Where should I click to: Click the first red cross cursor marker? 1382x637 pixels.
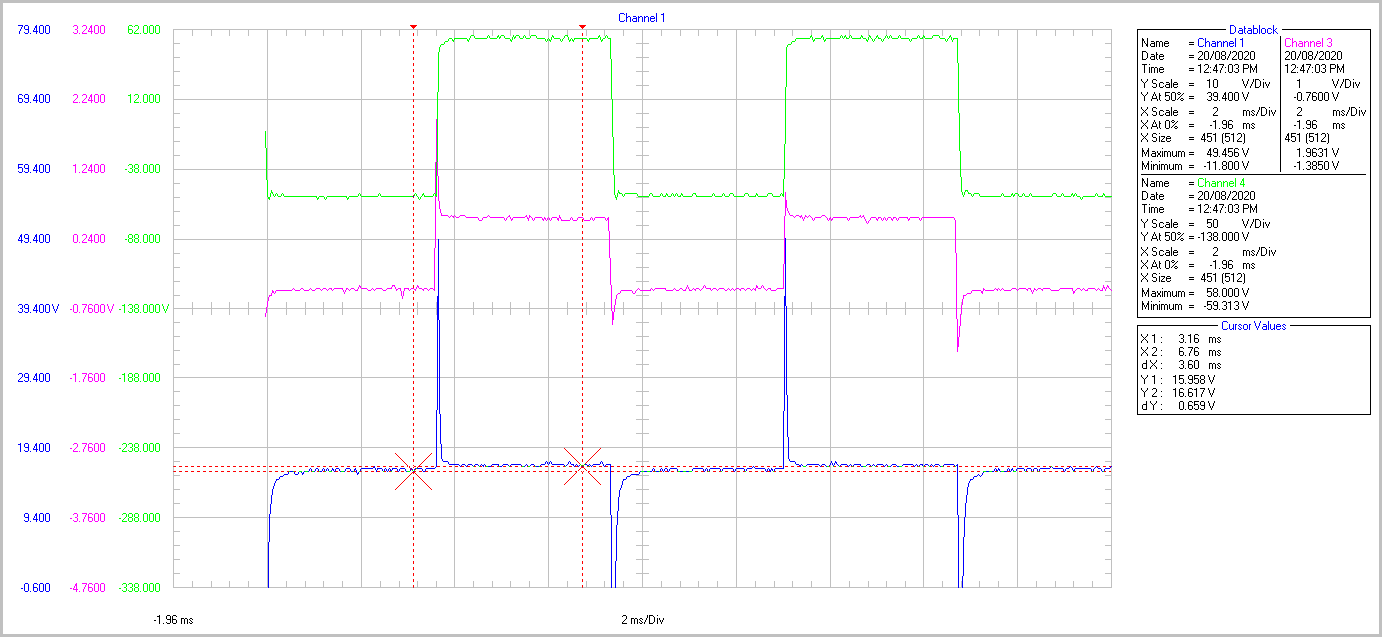tap(414, 470)
